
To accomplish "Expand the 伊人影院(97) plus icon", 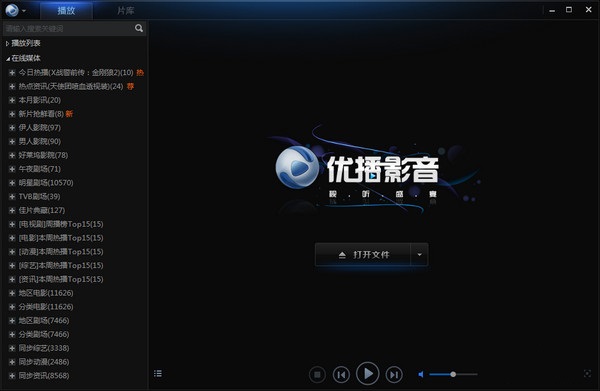I will coord(12,127).
